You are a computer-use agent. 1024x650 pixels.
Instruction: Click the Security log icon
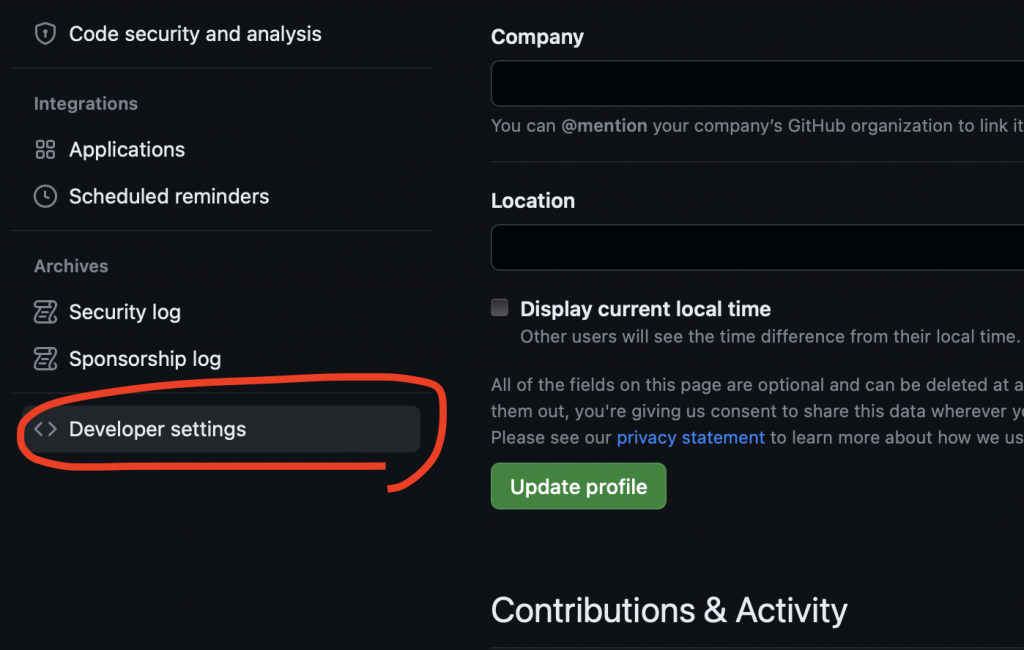pyautogui.click(x=45, y=312)
